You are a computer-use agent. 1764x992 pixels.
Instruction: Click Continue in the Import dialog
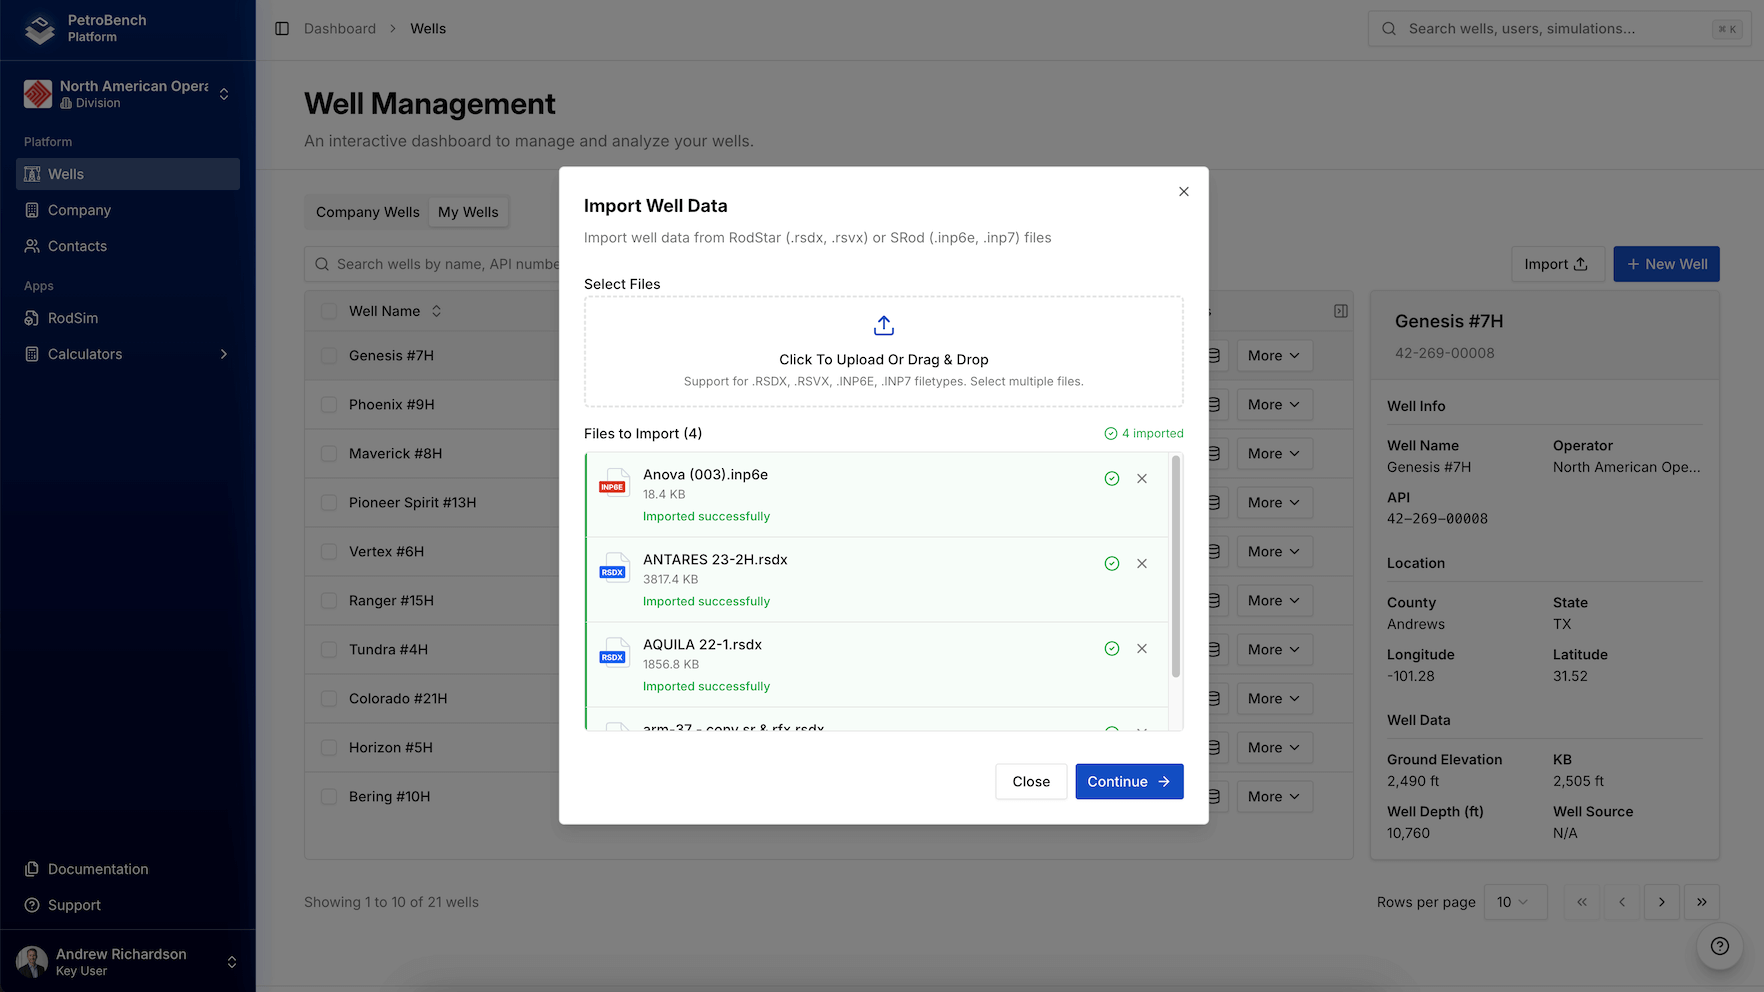click(x=1129, y=781)
